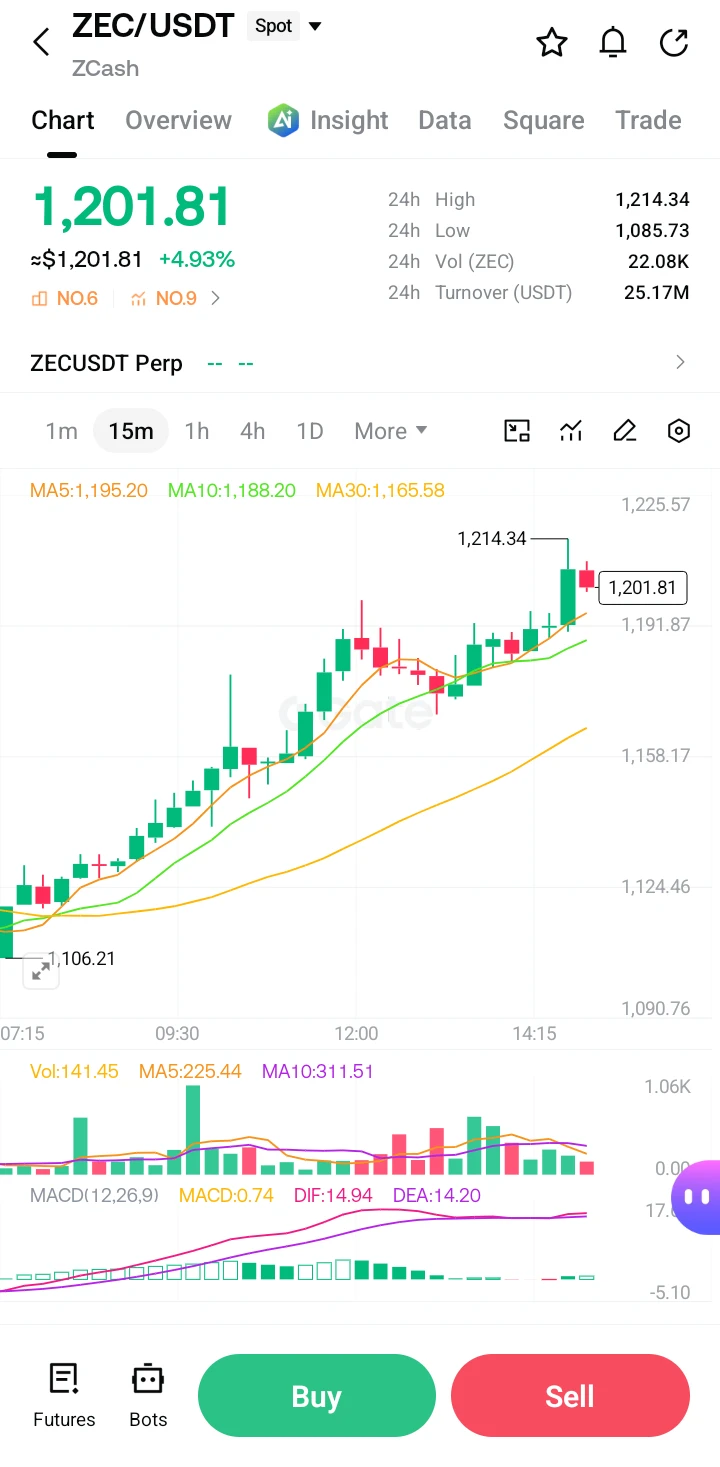720x1467 pixels.
Task: Tap MACD:0.74 value
Action: [x=226, y=1195]
